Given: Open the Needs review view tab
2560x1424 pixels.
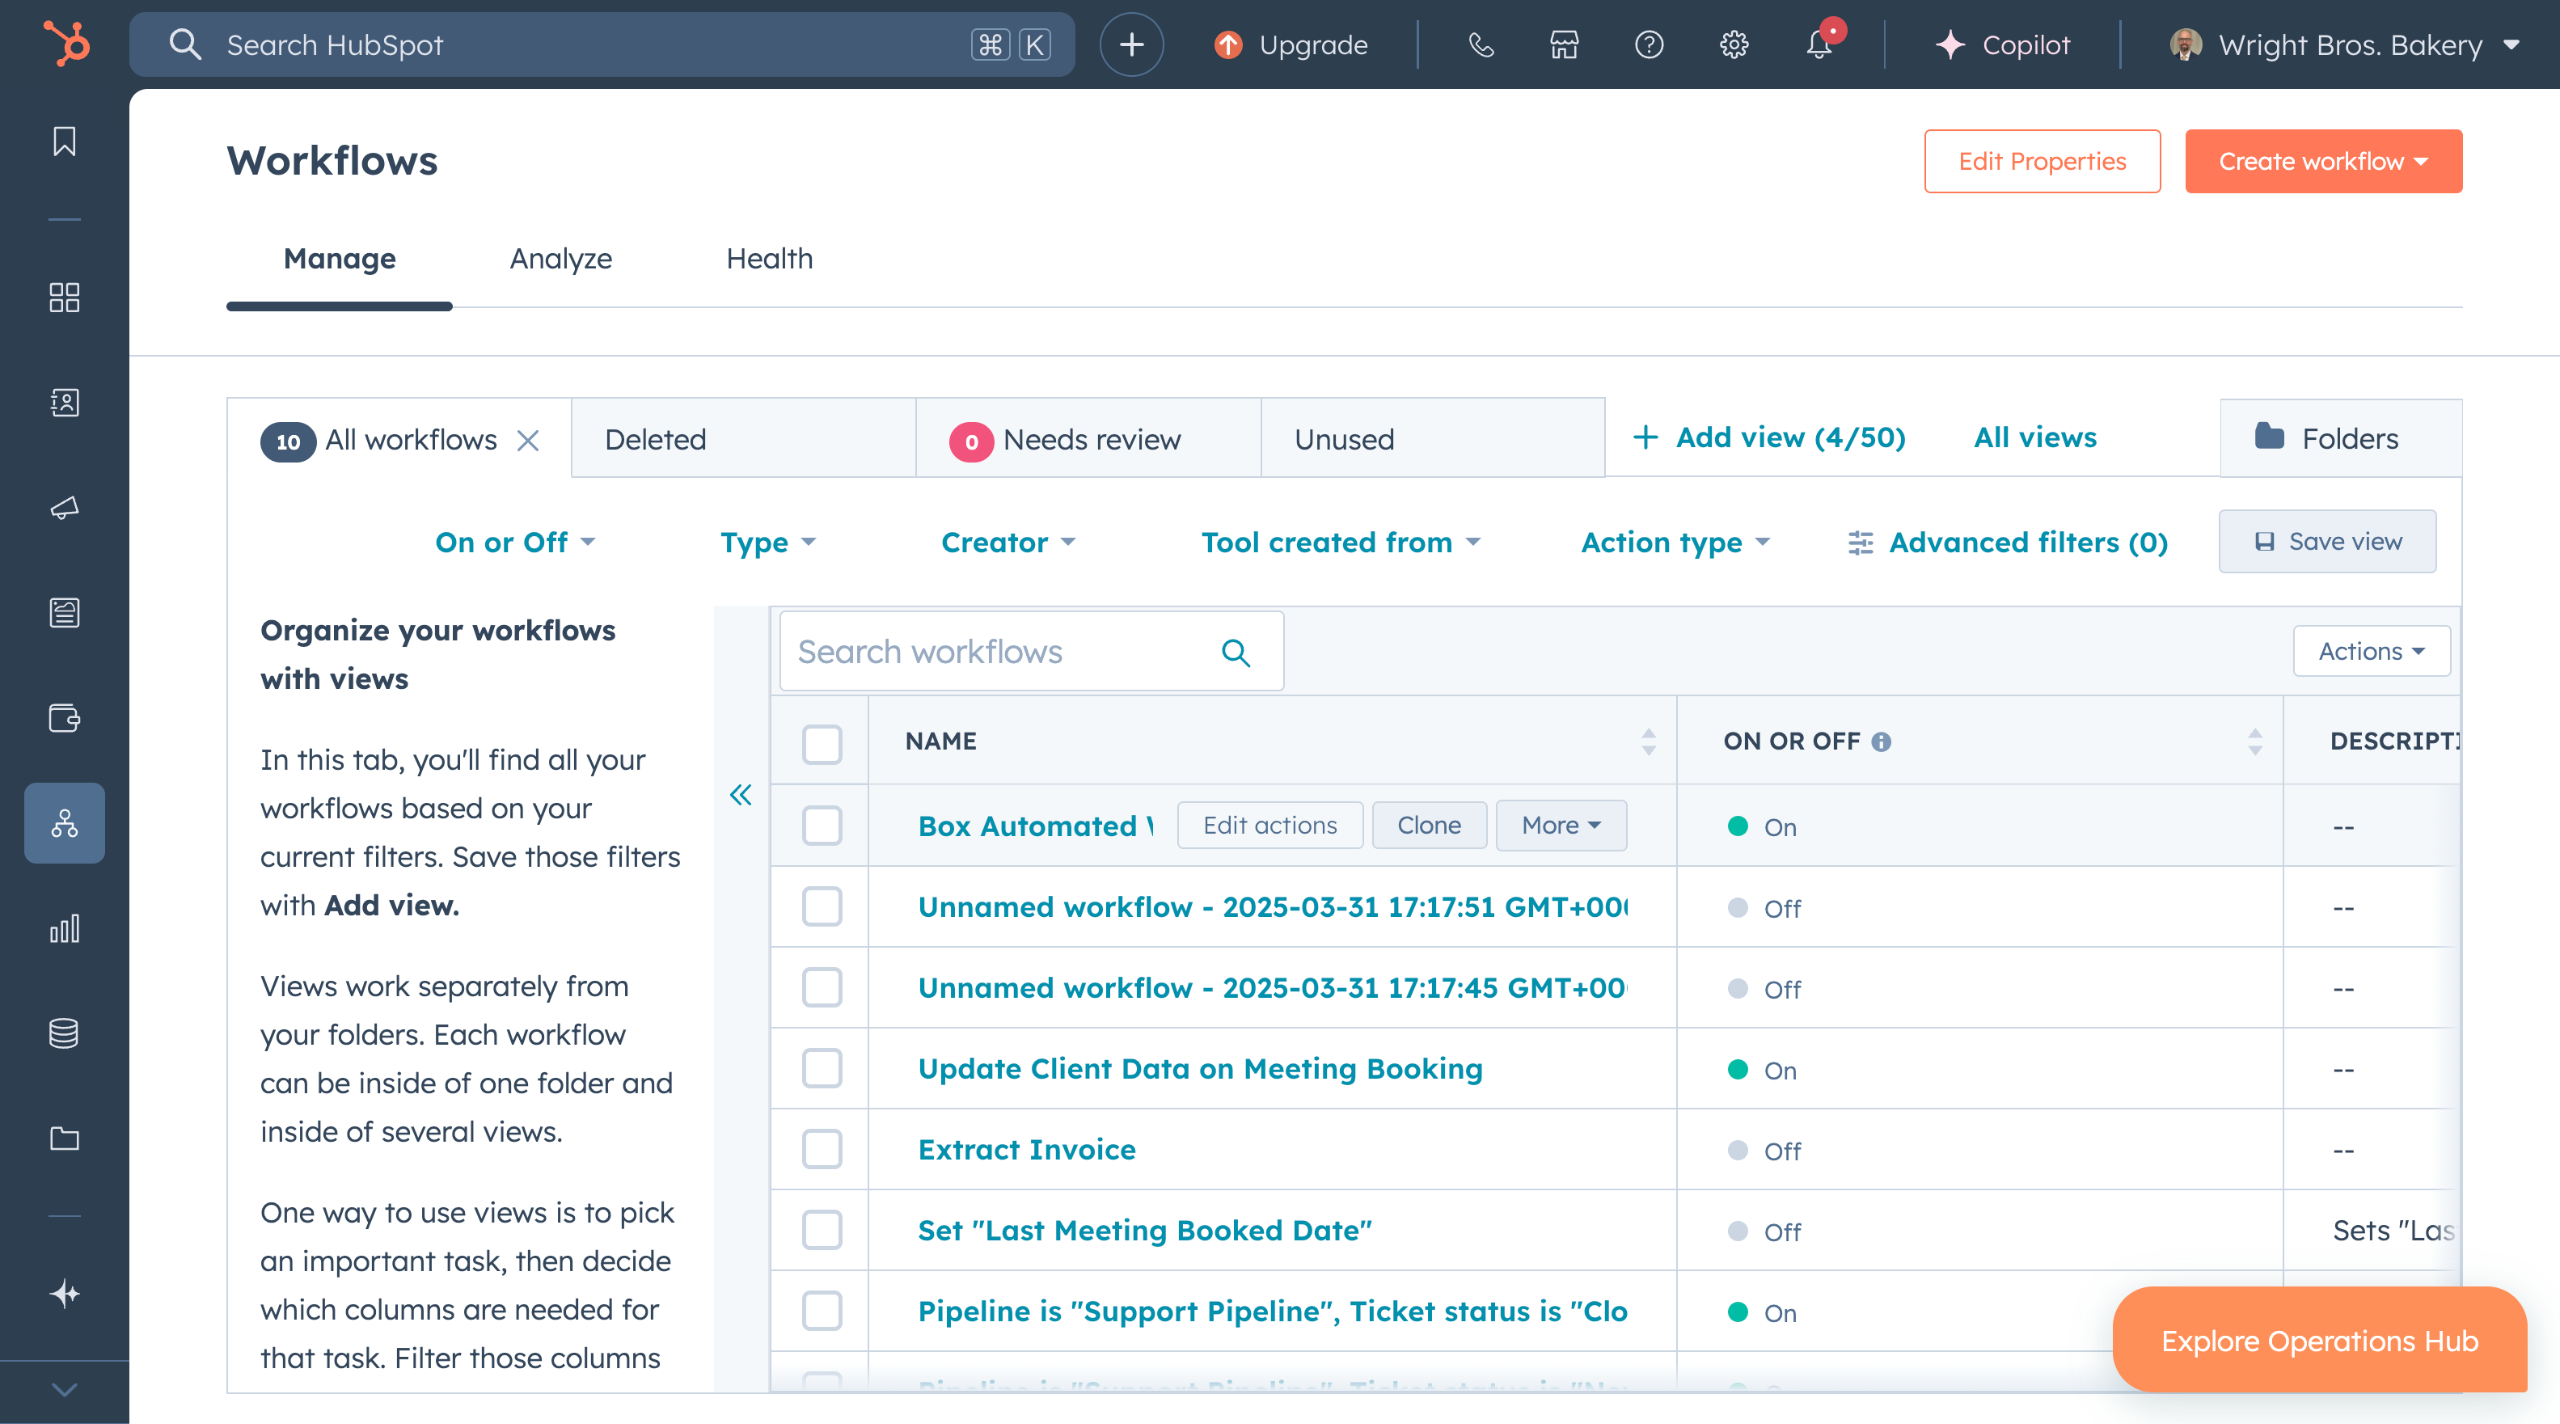Looking at the screenshot, I should pyautogui.click(x=1089, y=439).
